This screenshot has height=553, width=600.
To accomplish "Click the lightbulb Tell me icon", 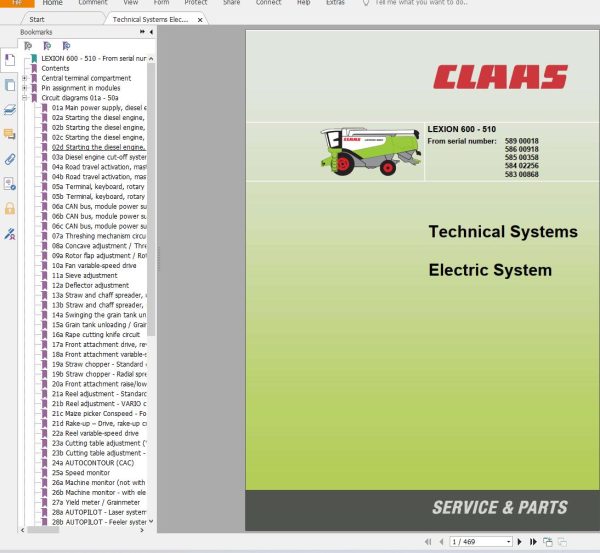I will 366,3.
